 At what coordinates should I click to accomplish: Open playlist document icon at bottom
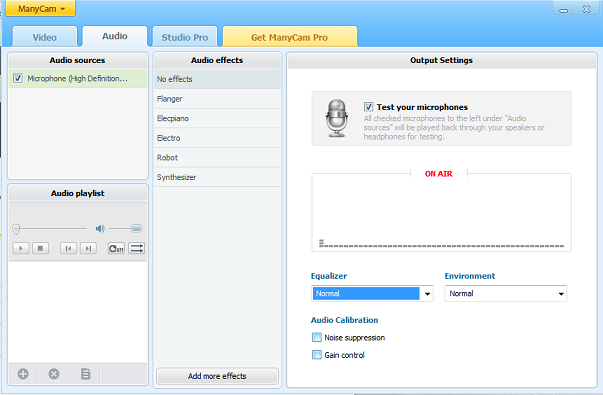(85, 374)
